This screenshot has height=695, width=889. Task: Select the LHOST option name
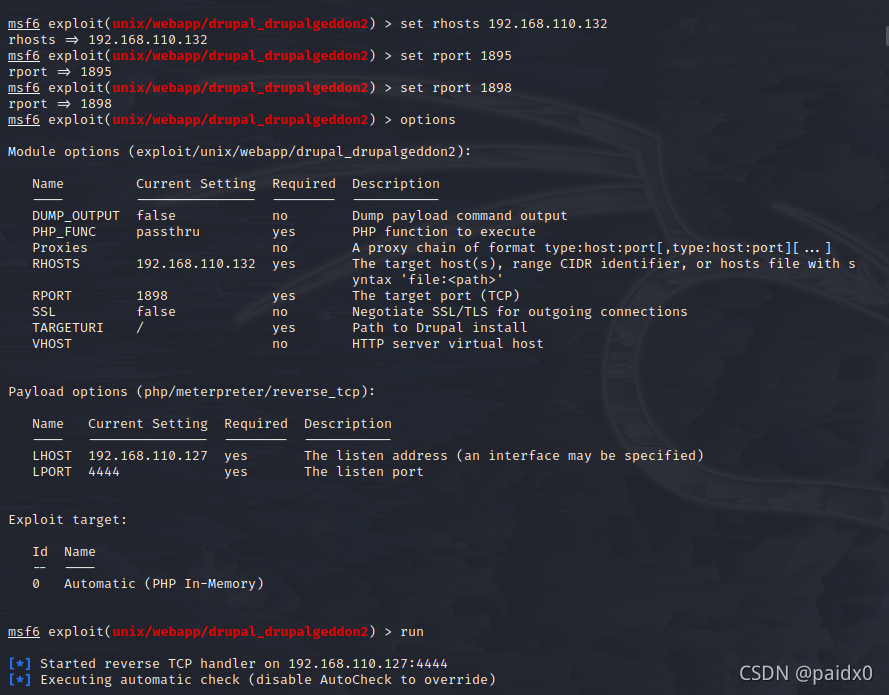[x=52, y=456]
